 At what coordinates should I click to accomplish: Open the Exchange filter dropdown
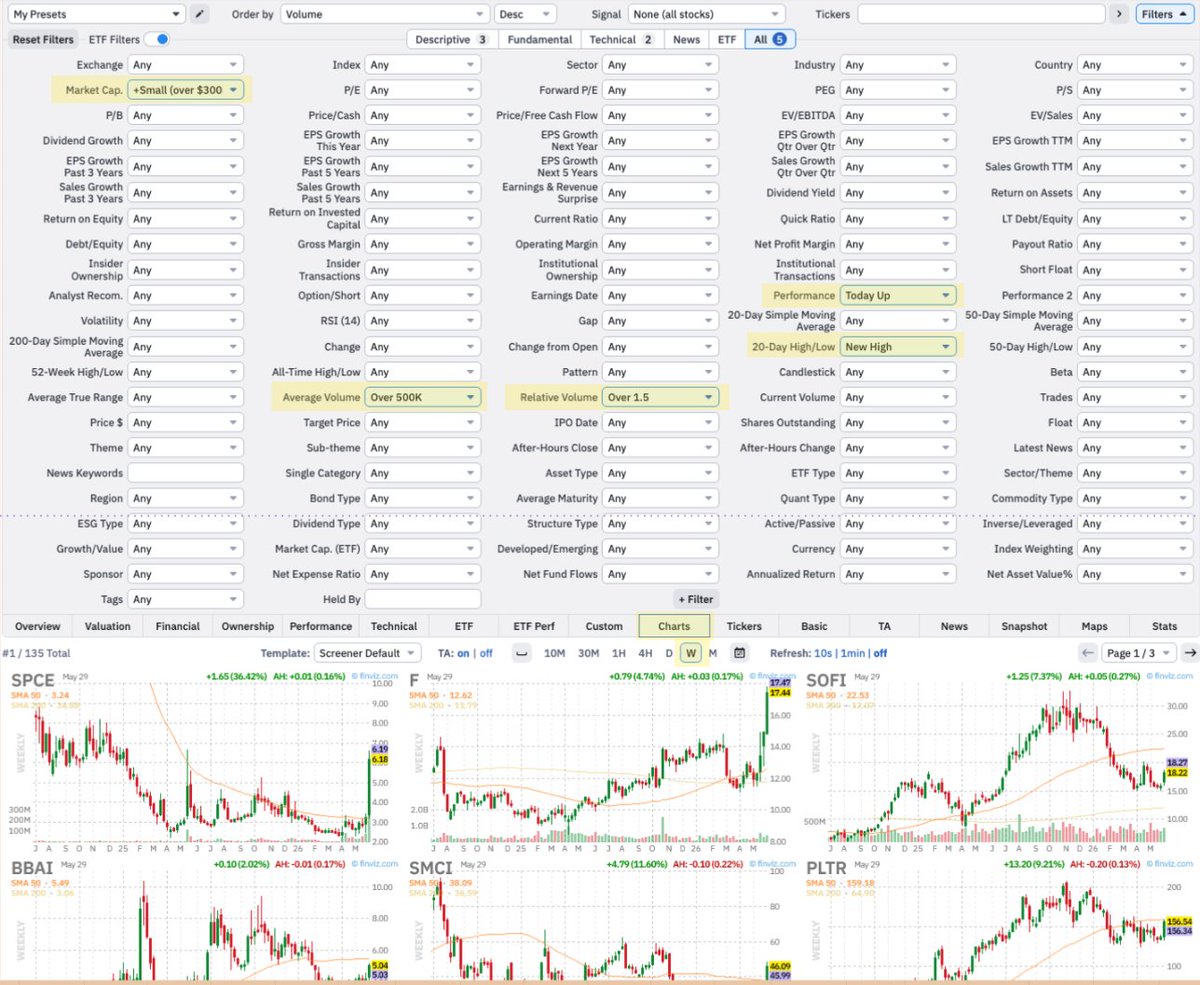pos(186,65)
